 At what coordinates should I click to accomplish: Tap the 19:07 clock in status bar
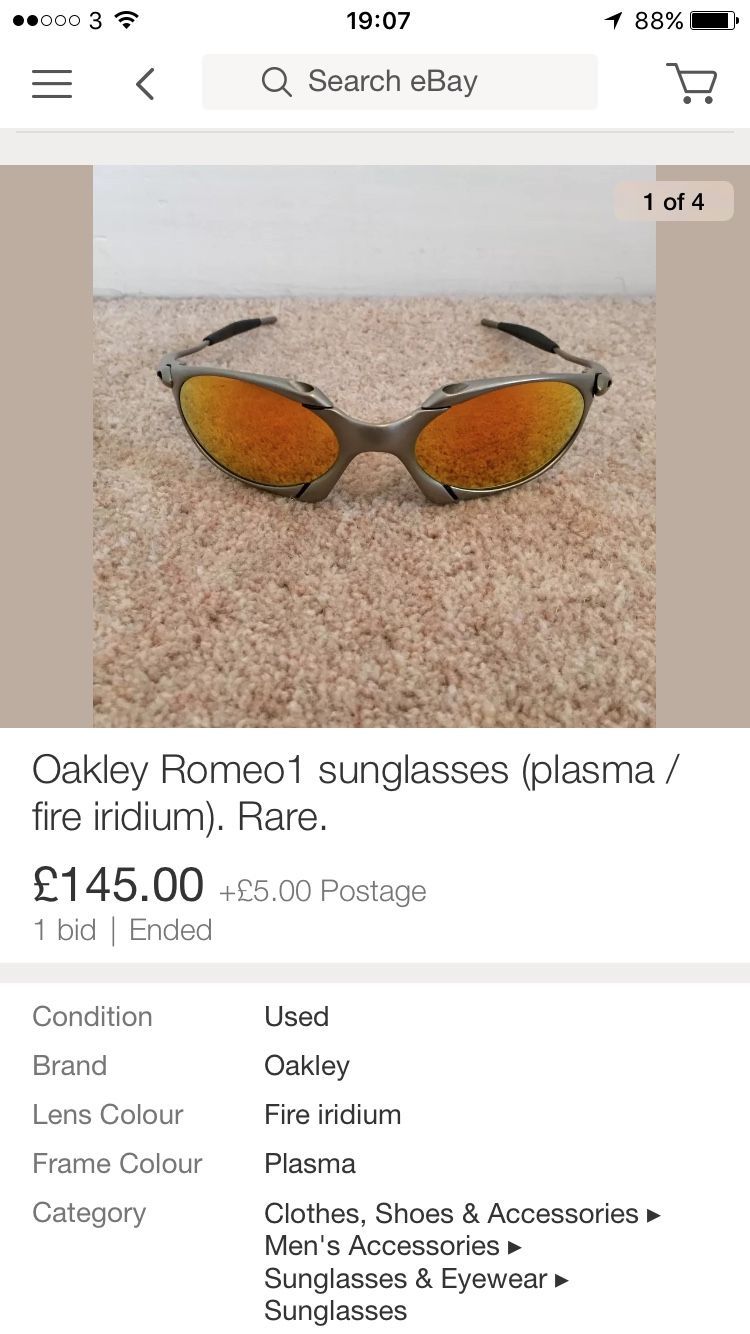click(x=378, y=20)
